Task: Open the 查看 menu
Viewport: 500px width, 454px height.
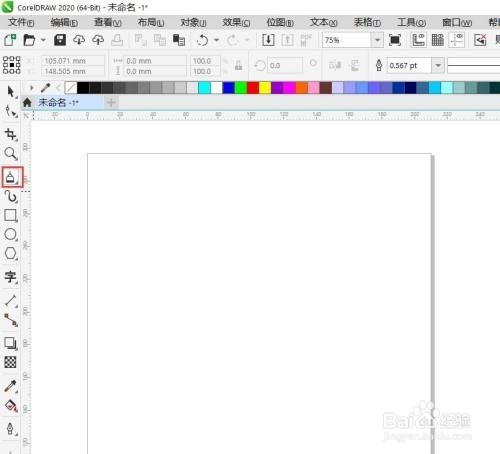Action: point(108,22)
